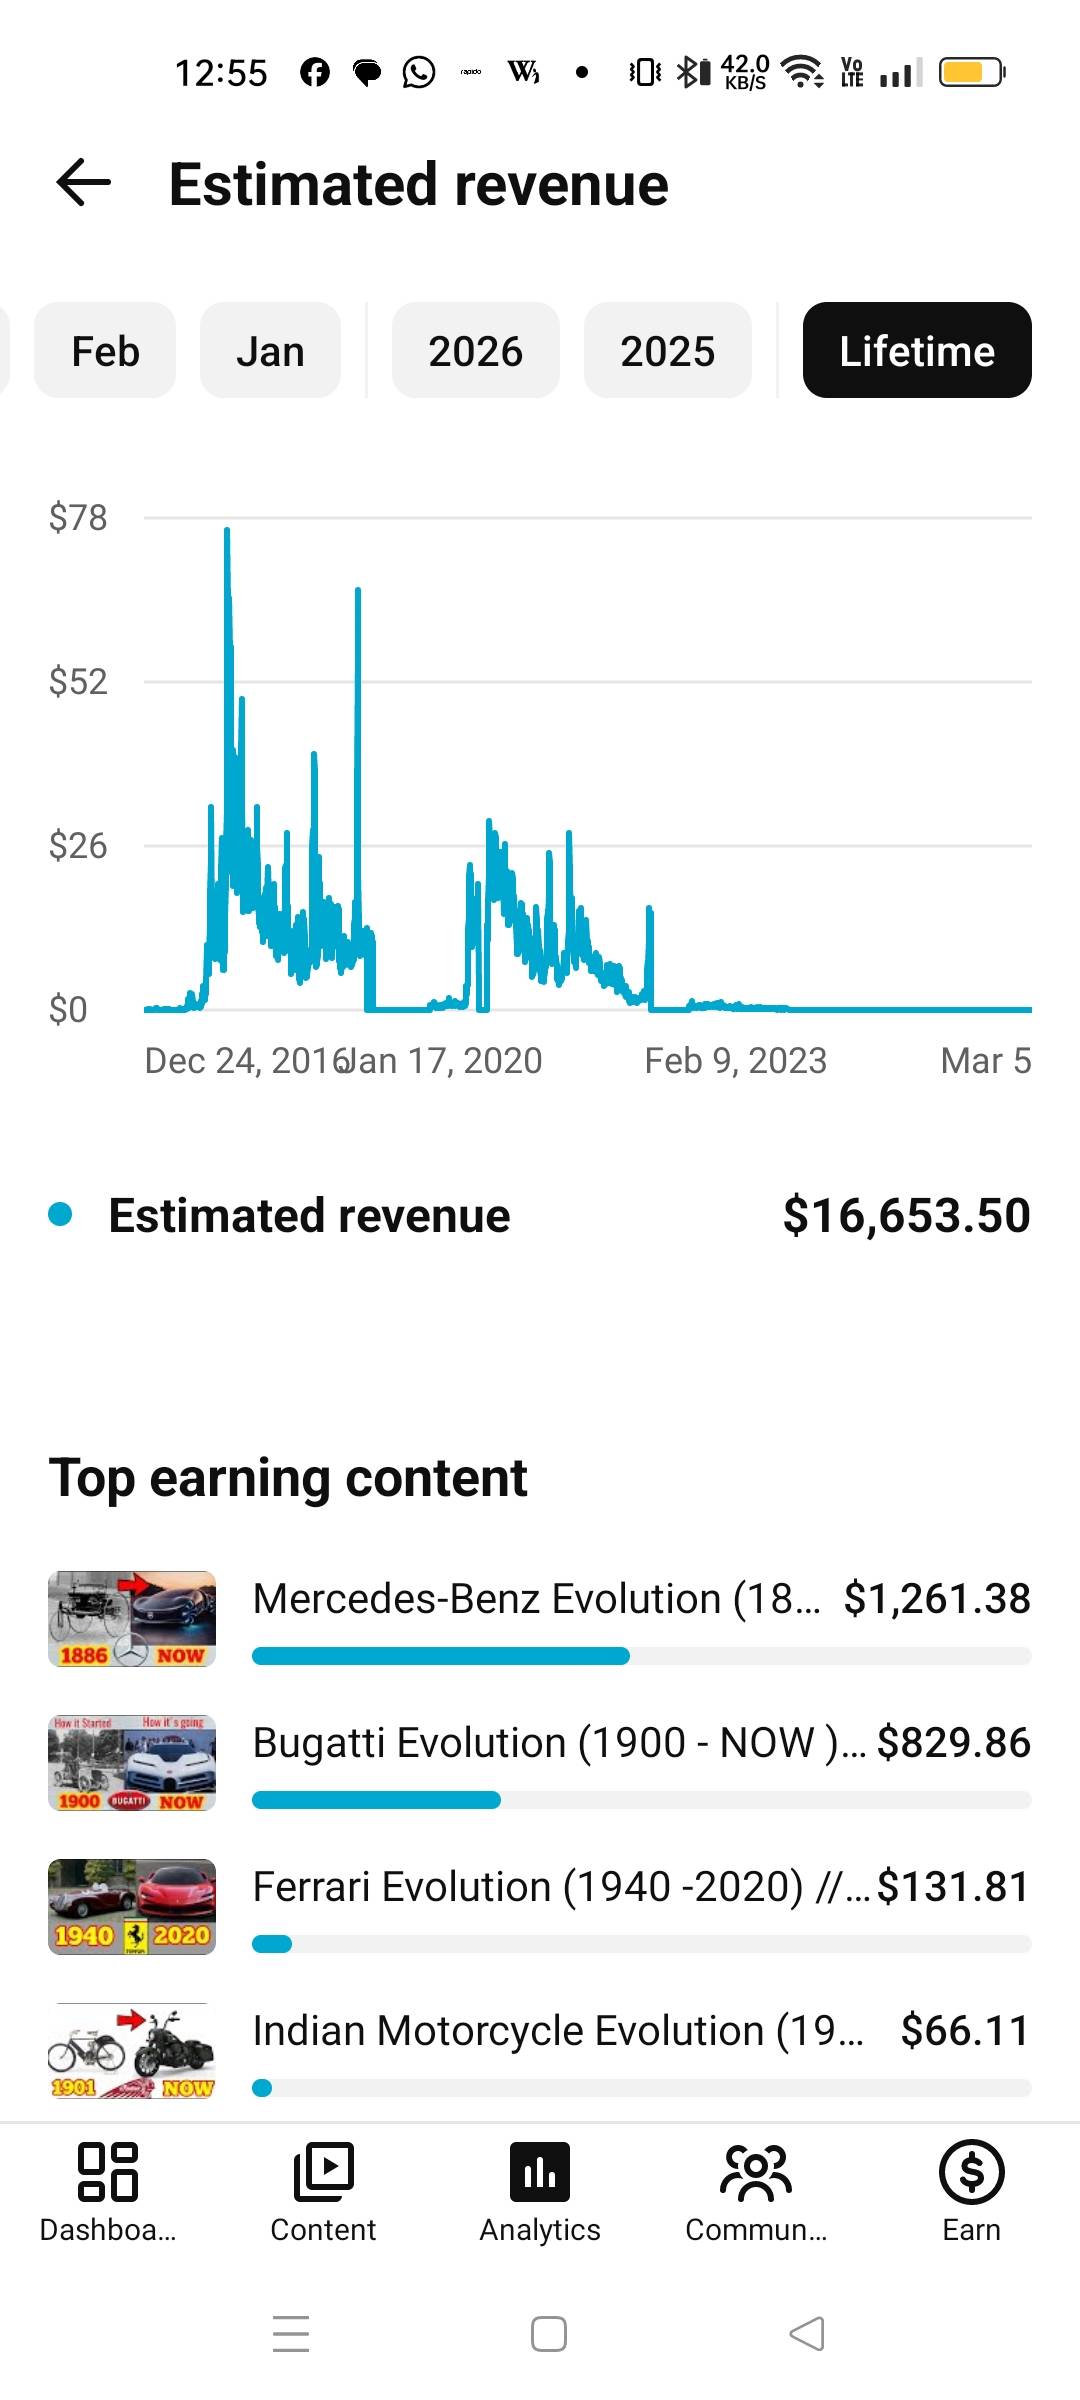Tap the Android back triangle

(x=807, y=2334)
